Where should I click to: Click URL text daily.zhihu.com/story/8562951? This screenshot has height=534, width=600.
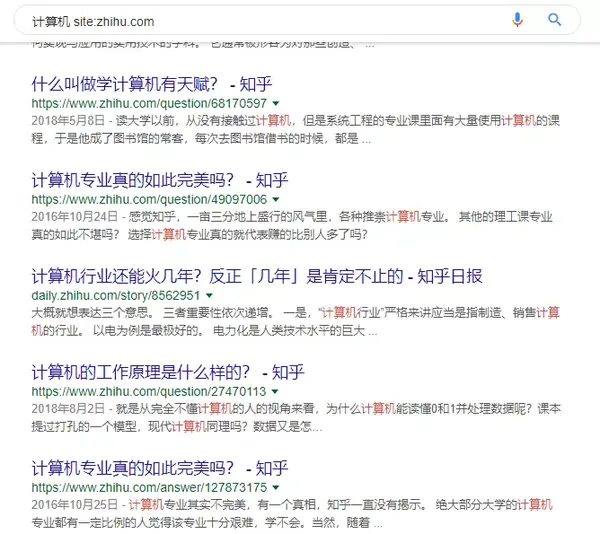(x=116, y=295)
